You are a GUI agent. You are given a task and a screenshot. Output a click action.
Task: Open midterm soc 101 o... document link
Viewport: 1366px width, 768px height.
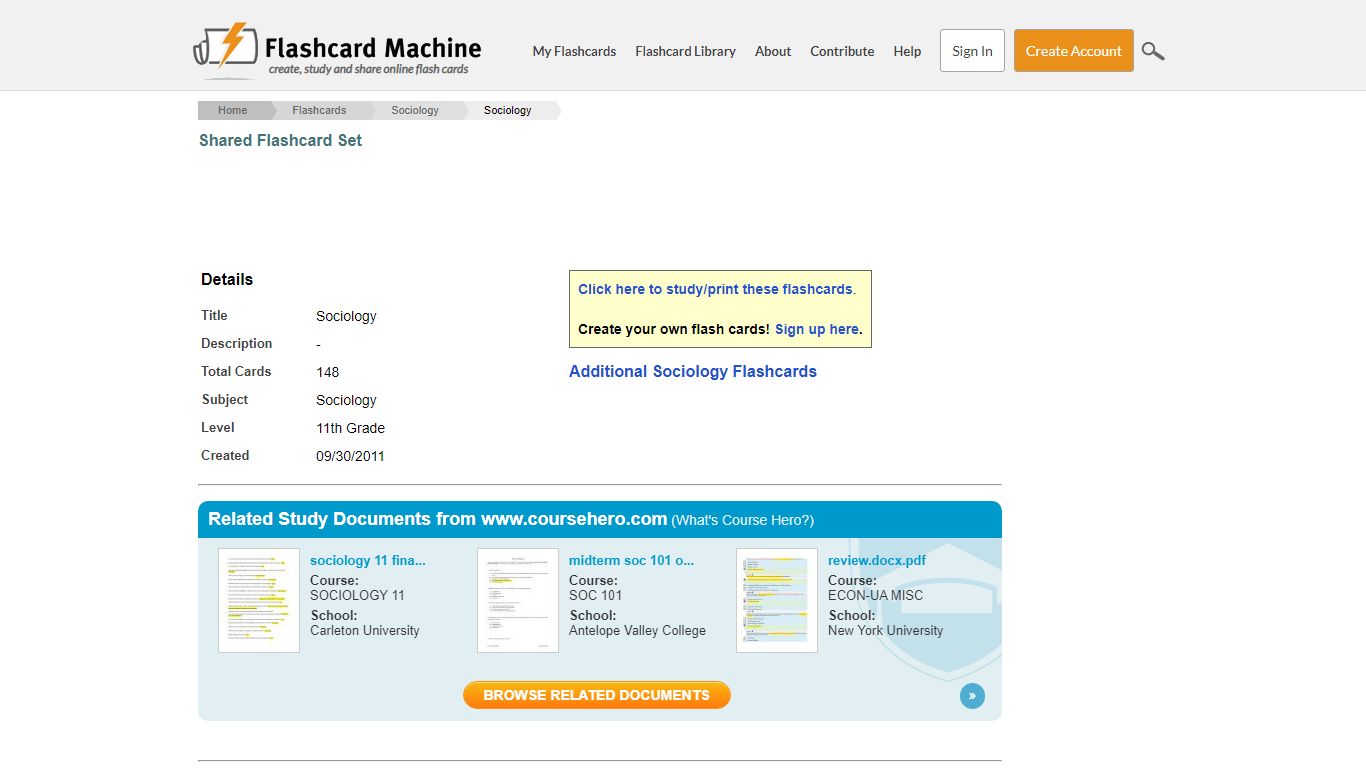pos(631,560)
